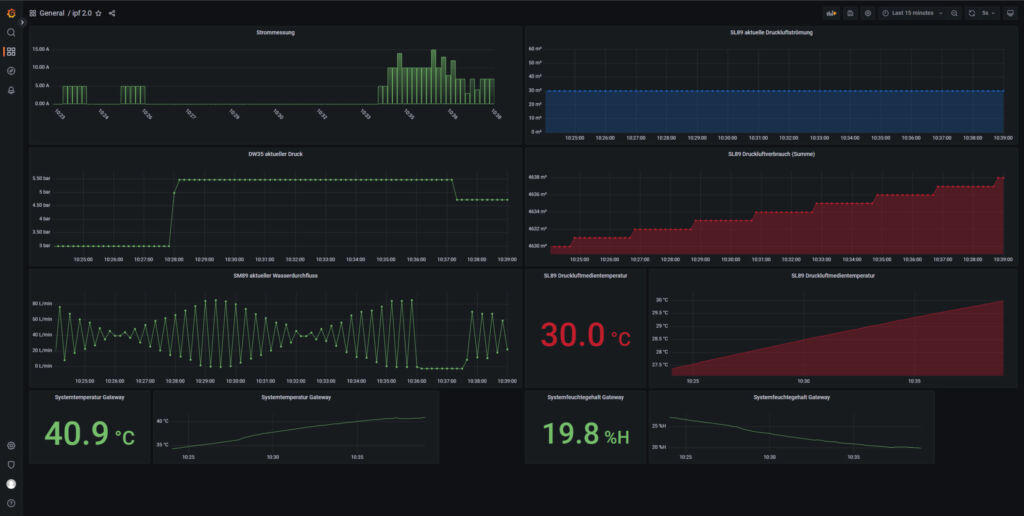Save the dashboard with save icon
The image size is (1024, 516).
tap(850, 13)
